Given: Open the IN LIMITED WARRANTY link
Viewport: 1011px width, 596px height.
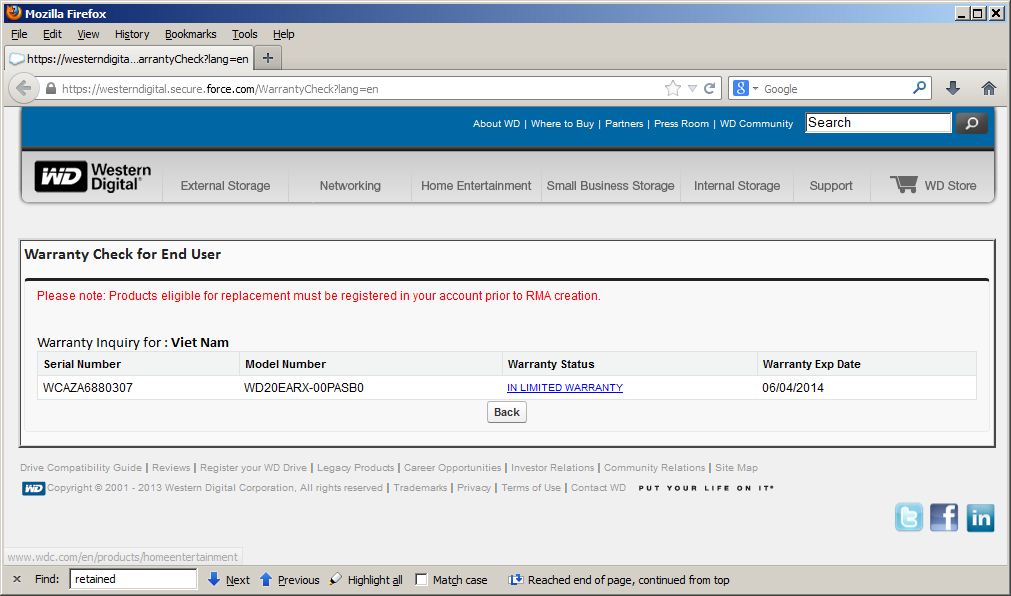Looking at the screenshot, I should pyautogui.click(x=565, y=388).
